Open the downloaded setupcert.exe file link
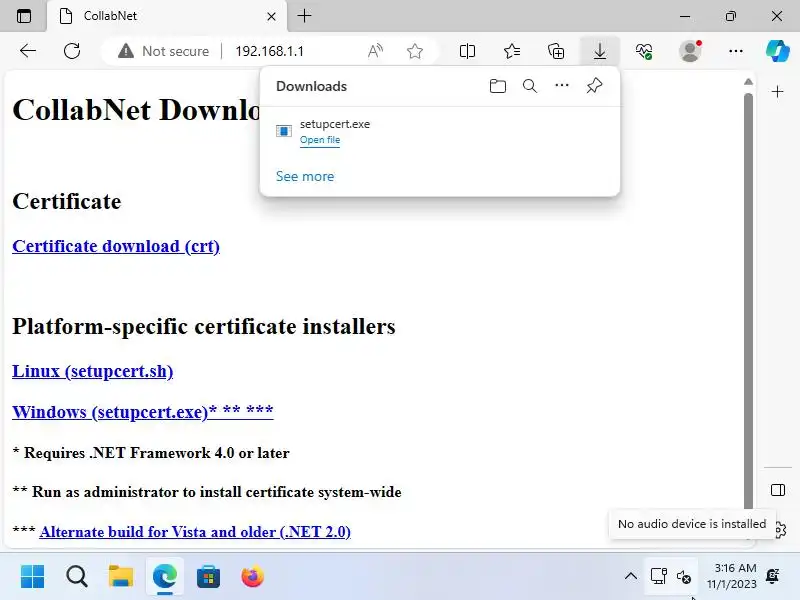Viewport: 800px width, 600px height. 320,140
